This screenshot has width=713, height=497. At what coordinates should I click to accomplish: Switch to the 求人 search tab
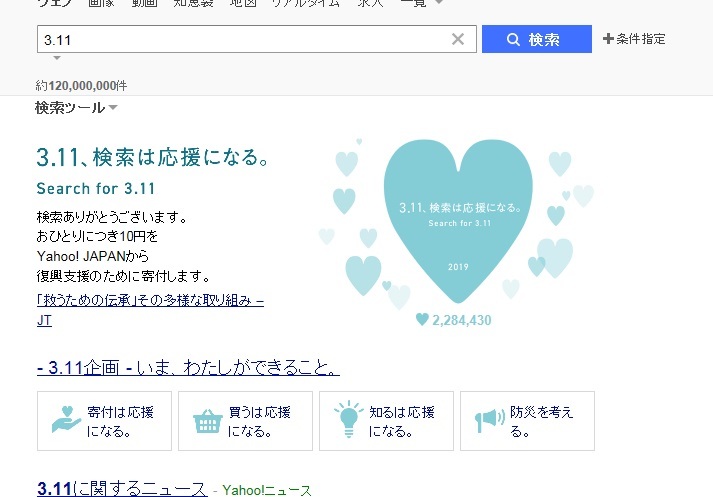pyautogui.click(x=370, y=3)
